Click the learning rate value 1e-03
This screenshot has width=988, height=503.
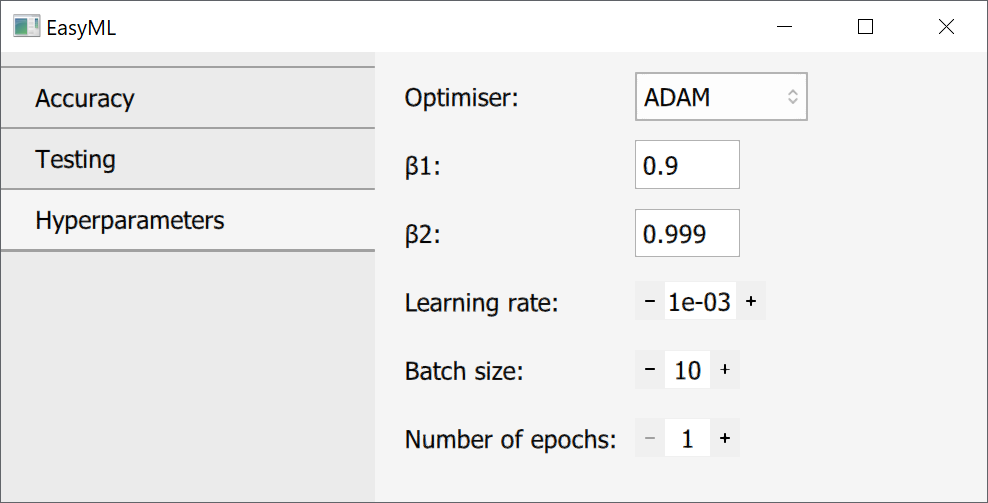pos(700,301)
